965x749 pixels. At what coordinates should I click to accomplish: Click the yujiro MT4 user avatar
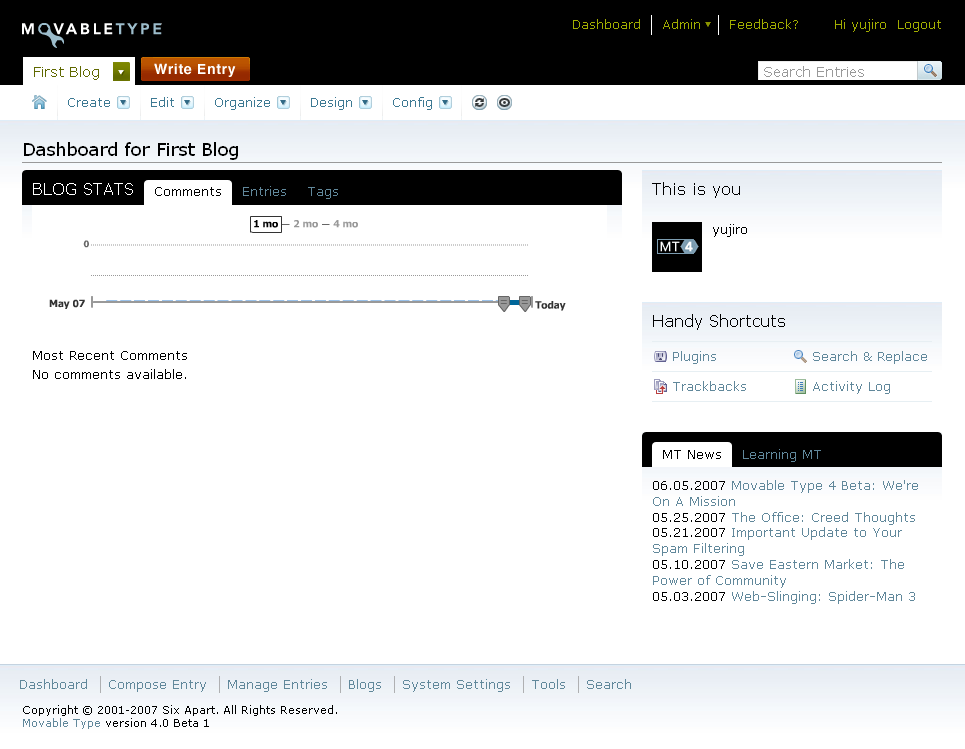click(x=677, y=247)
